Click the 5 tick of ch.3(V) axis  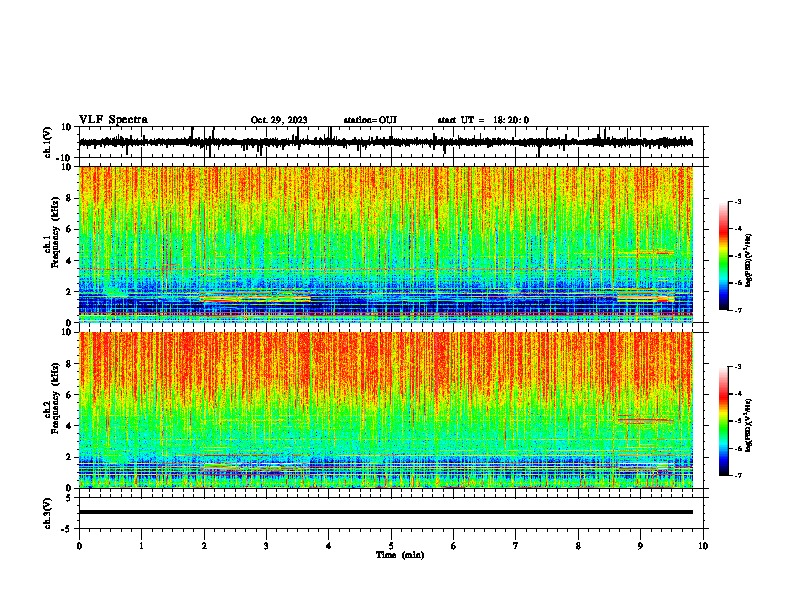point(69,498)
